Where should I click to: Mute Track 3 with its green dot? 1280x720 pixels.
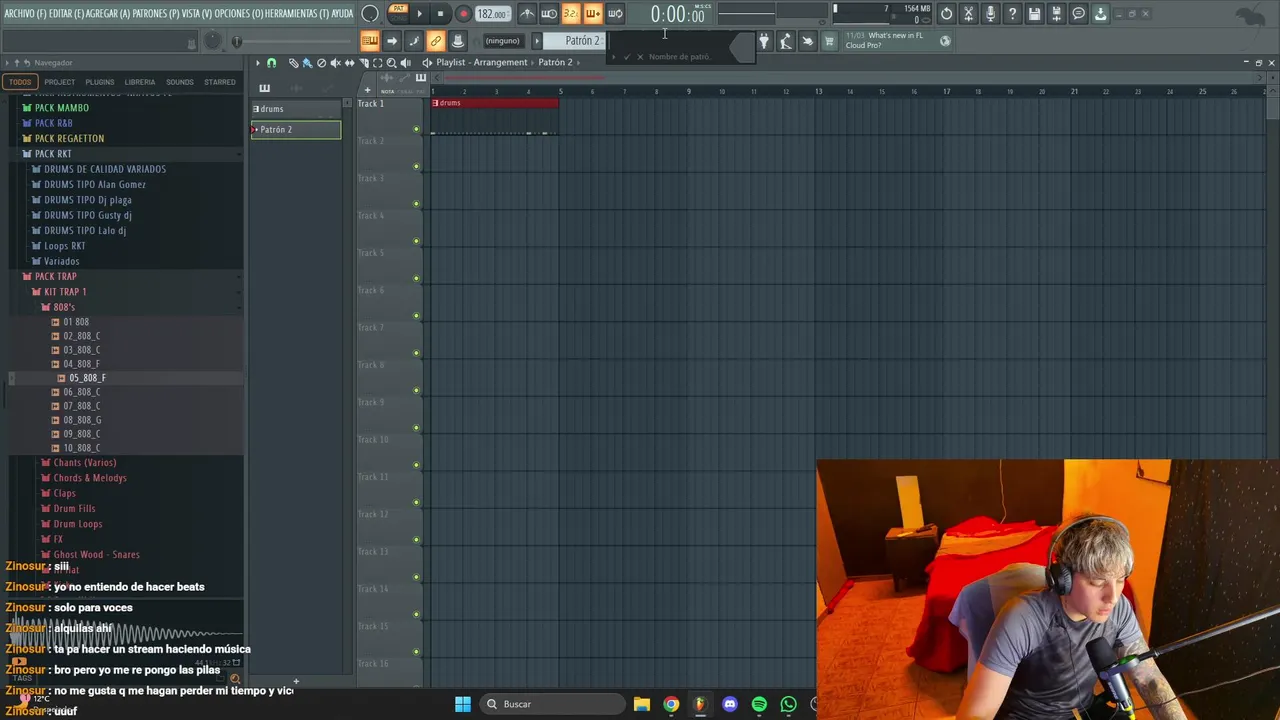coord(416,204)
